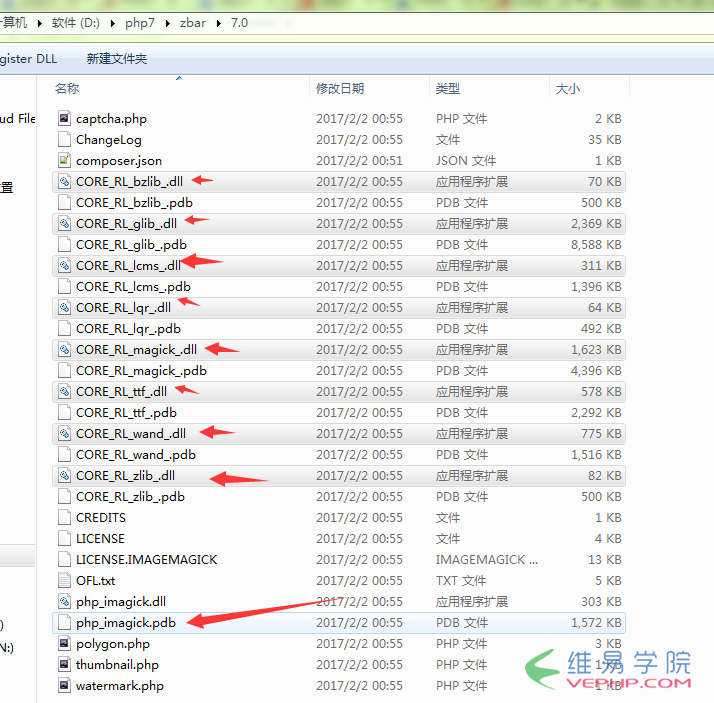Select the CORE_RL_lcms_.dll file icon
The image size is (714, 703).
pos(65,265)
